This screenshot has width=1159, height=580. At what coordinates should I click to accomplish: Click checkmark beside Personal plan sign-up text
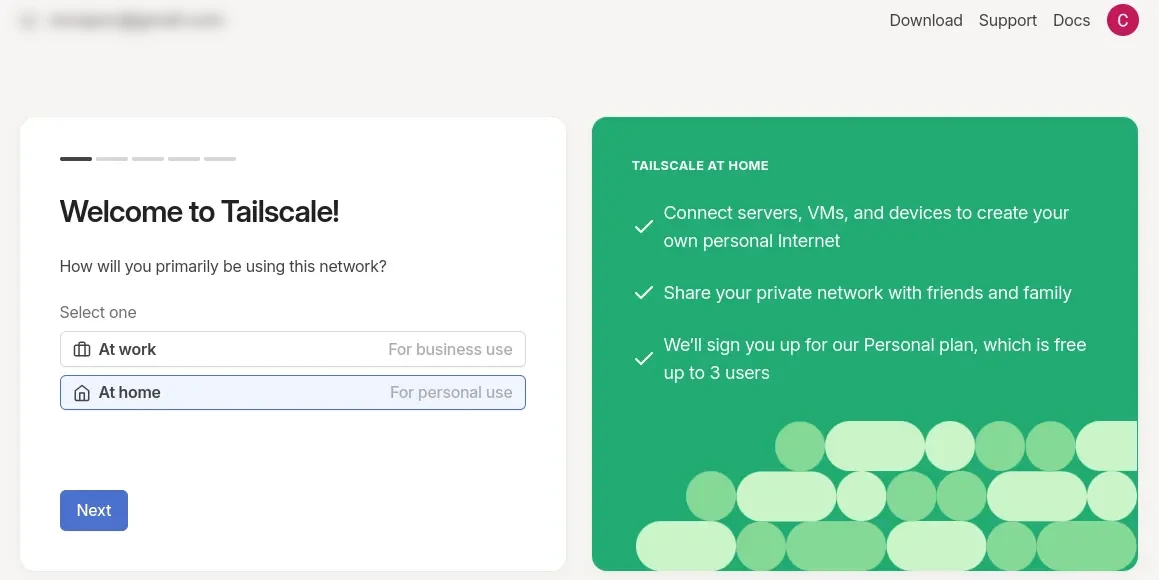coord(644,359)
